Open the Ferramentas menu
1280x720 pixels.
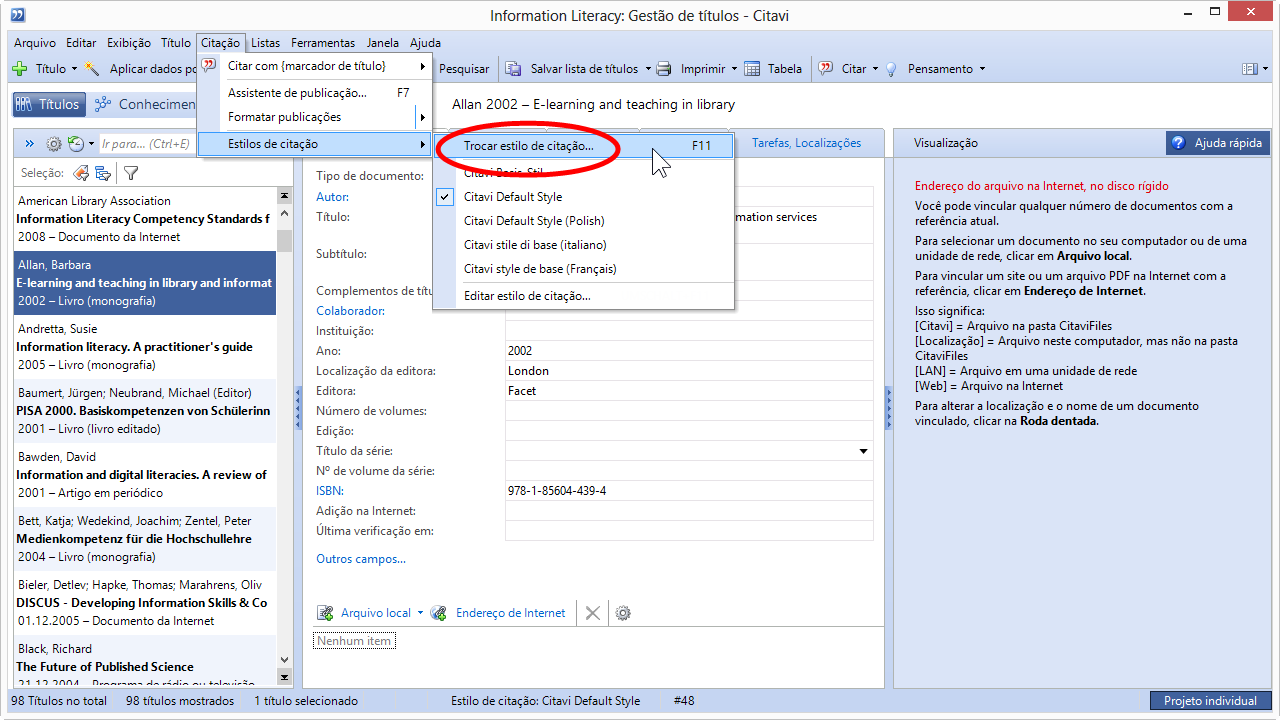(323, 43)
